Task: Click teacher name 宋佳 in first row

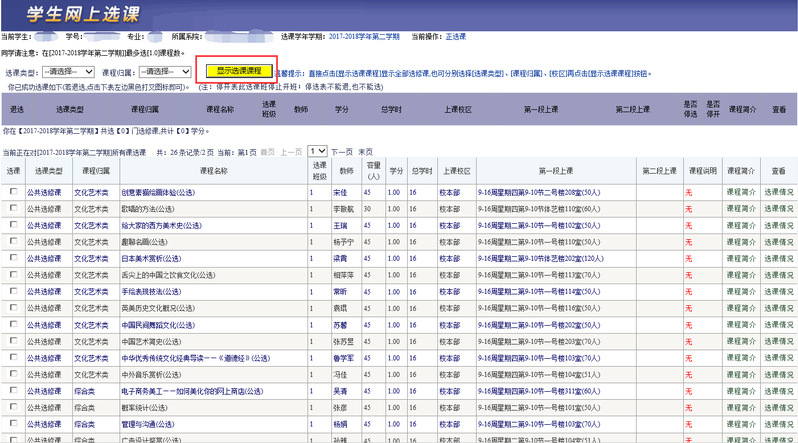Action: (339, 191)
